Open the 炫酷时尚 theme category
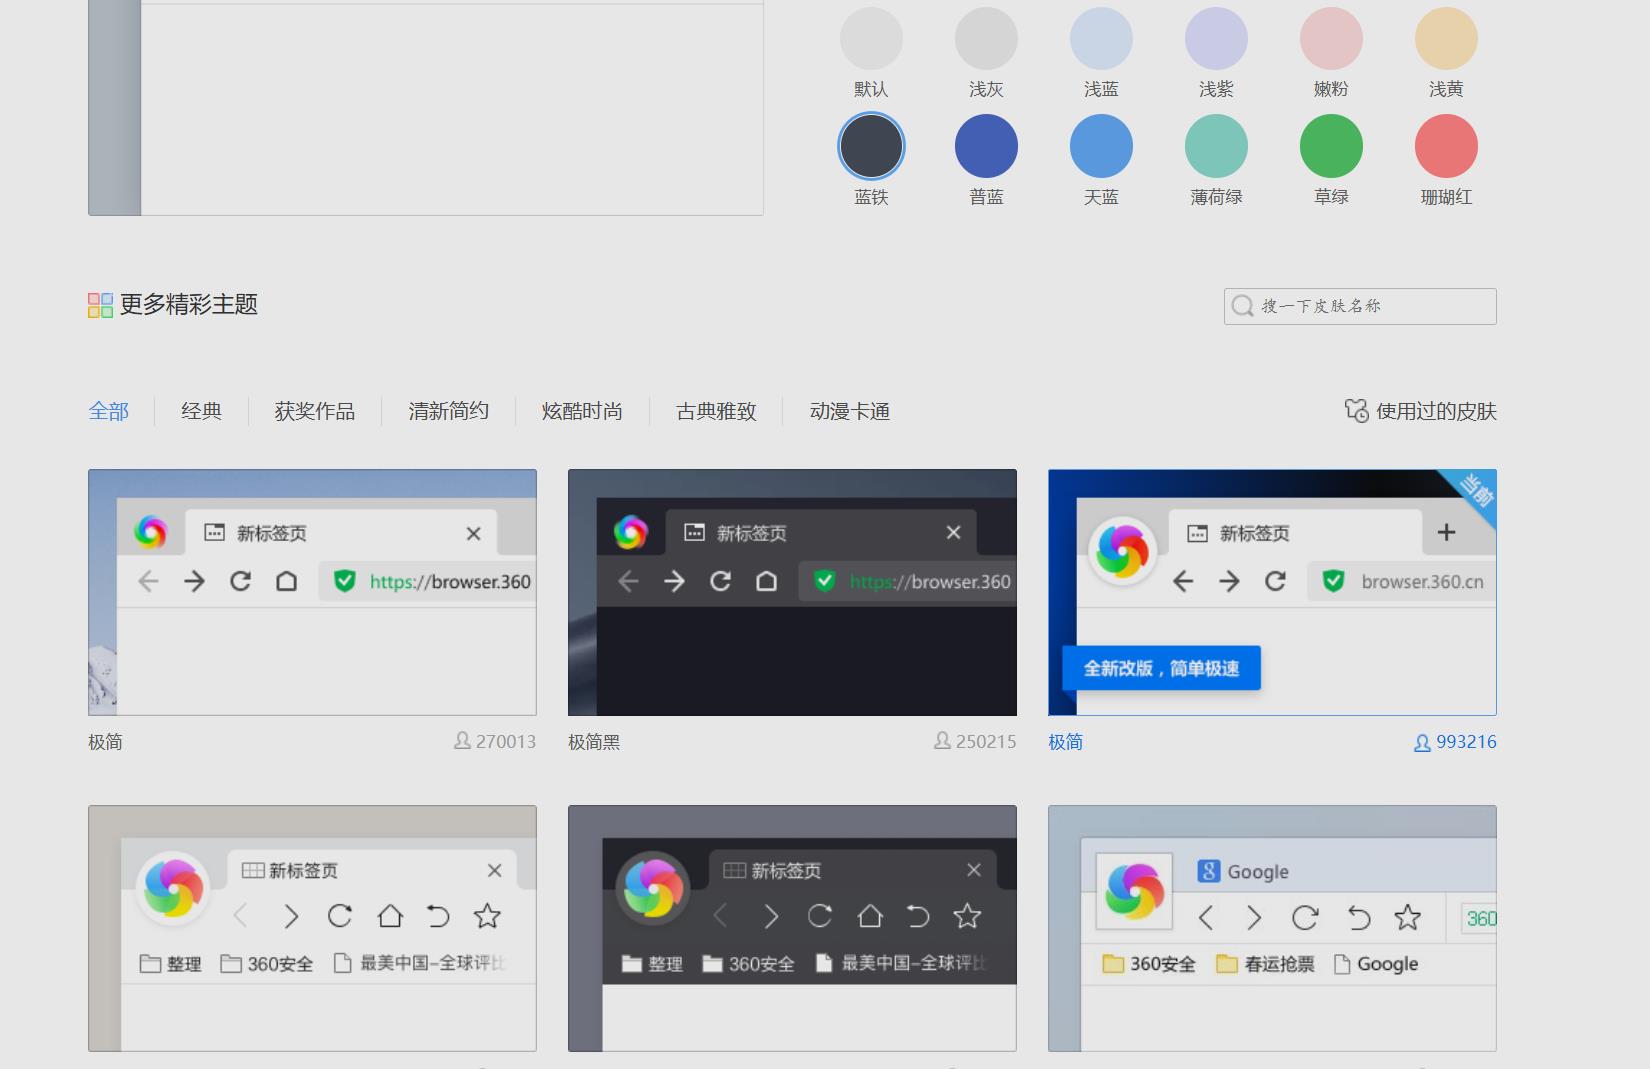Image resolution: width=1650 pixels, height=1069 pixels. tap(581, 411)
